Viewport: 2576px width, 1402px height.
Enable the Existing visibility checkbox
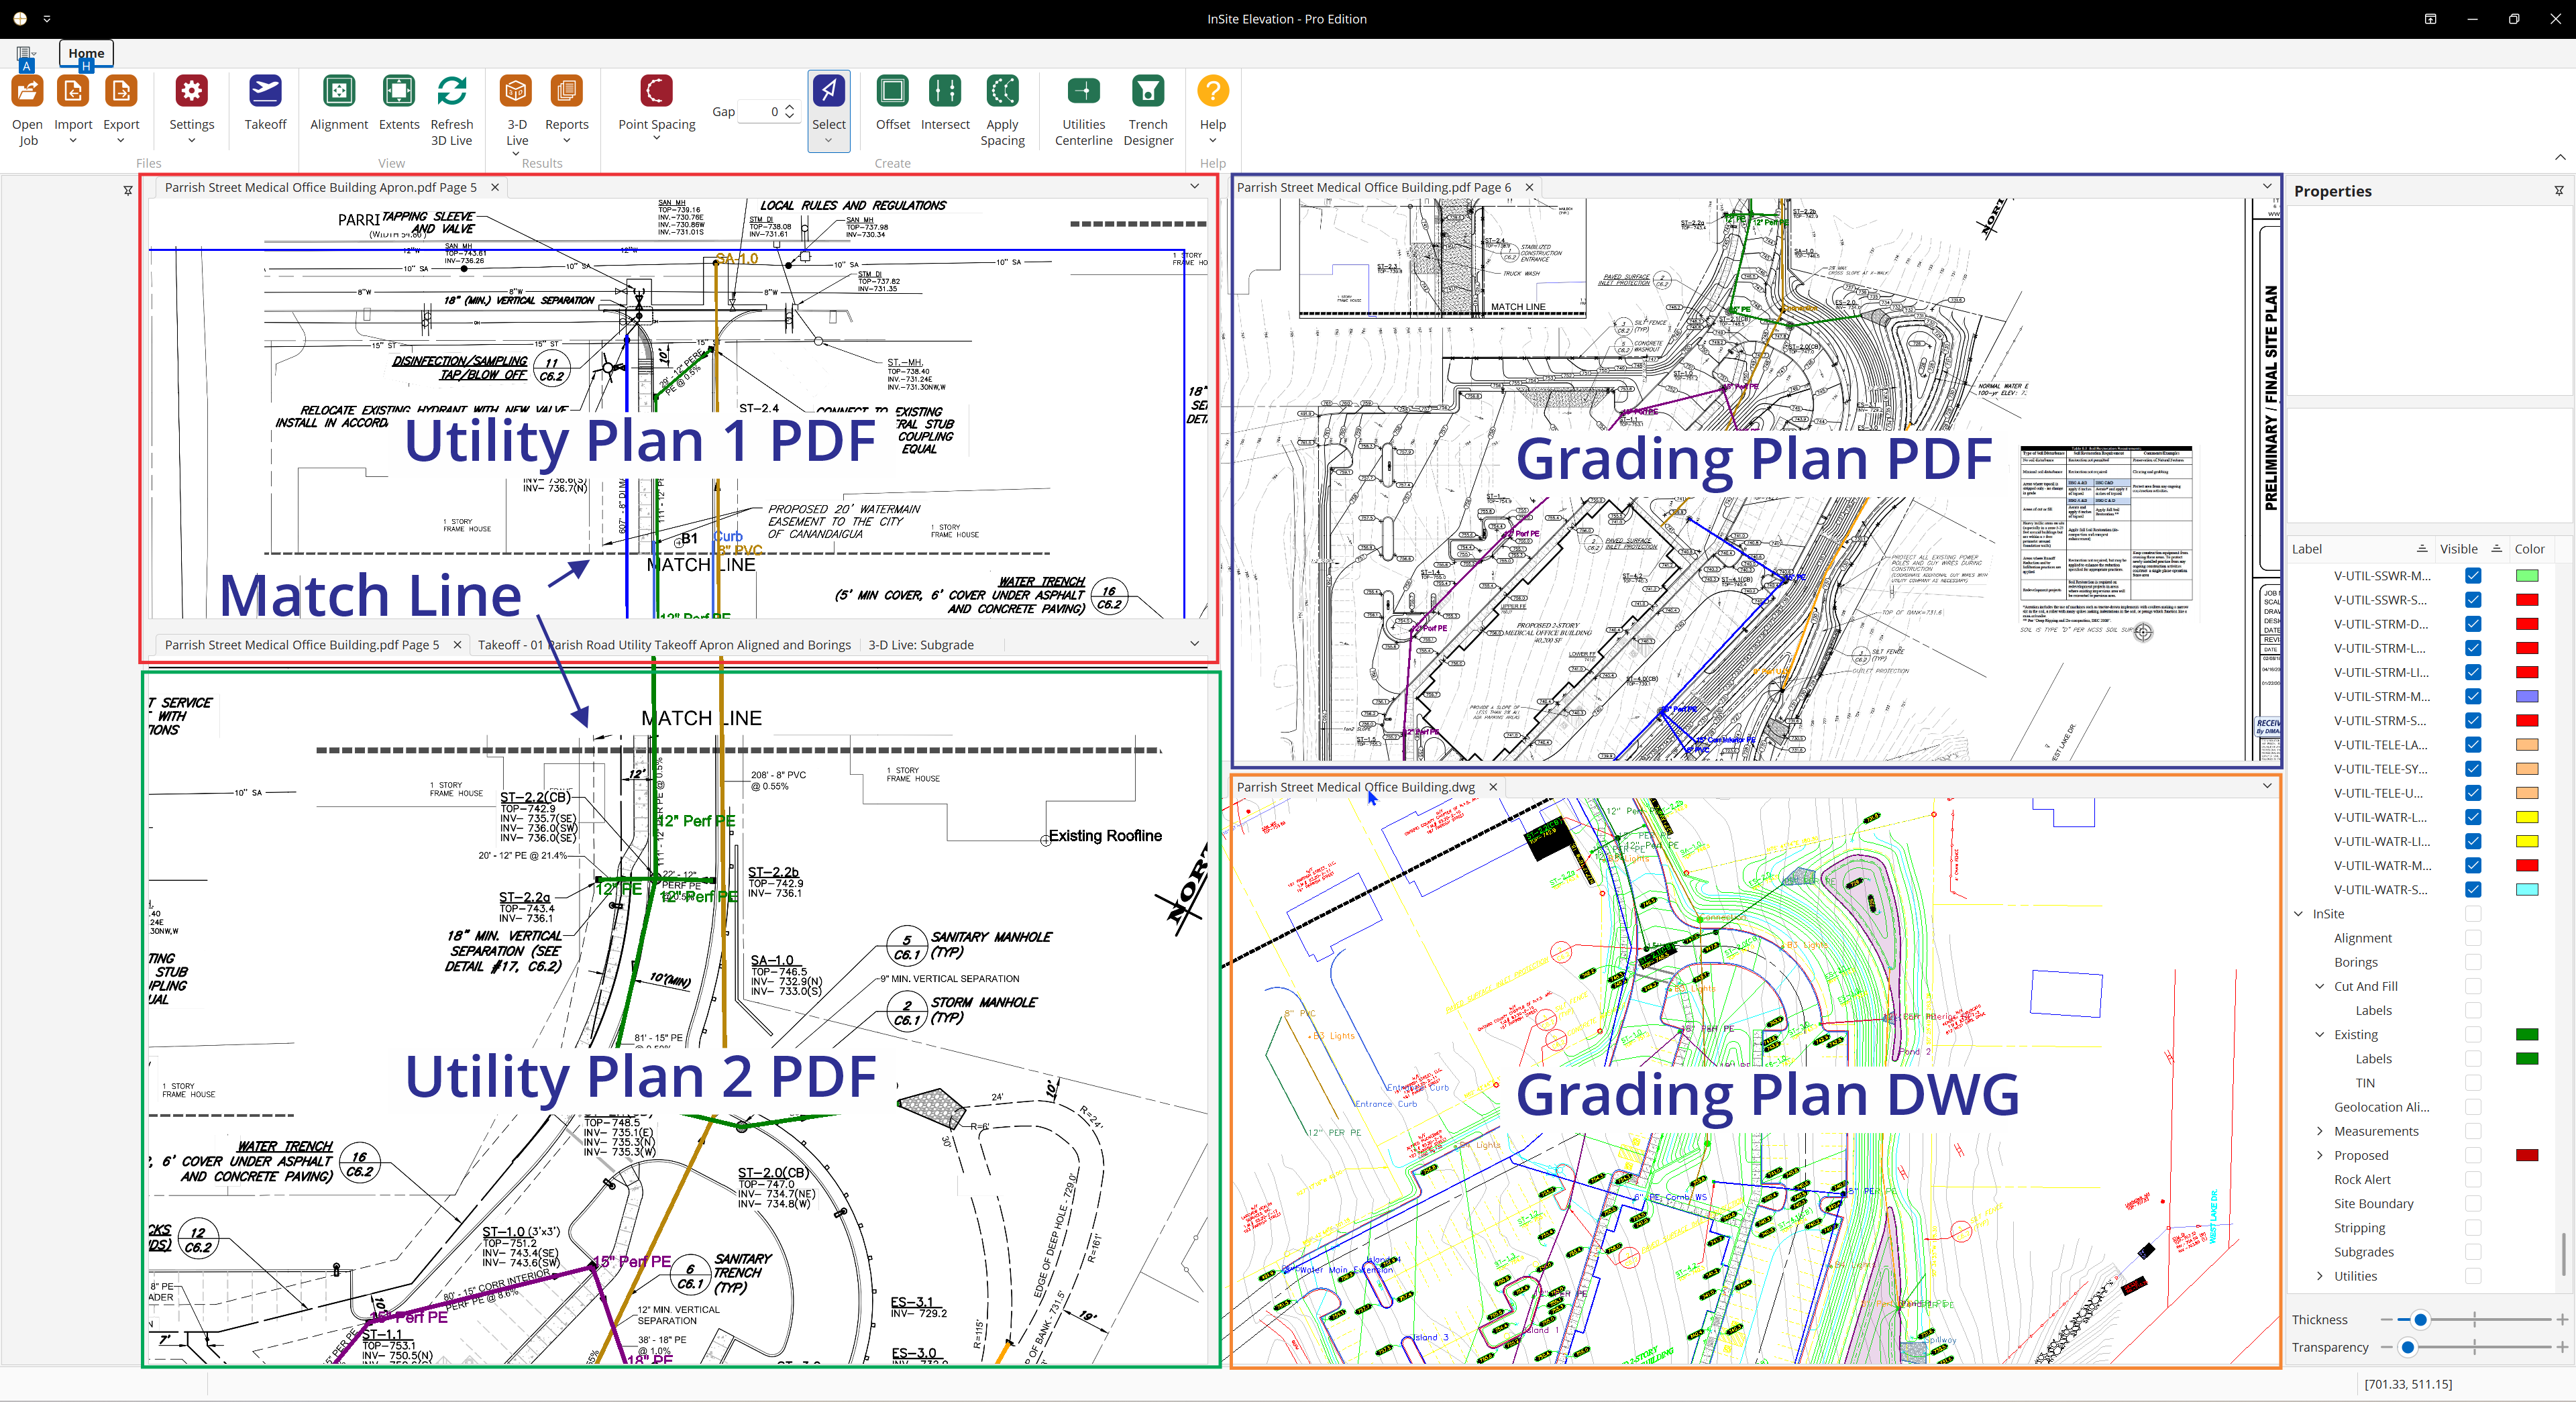[2473, 1035]
